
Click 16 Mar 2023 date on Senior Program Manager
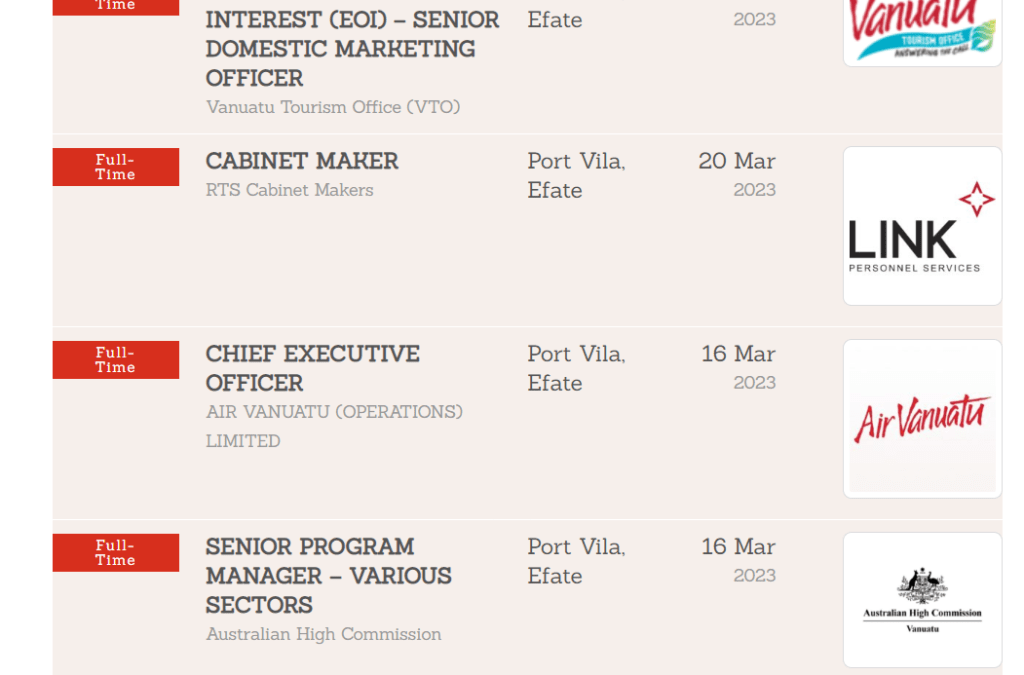pos(738,560)
